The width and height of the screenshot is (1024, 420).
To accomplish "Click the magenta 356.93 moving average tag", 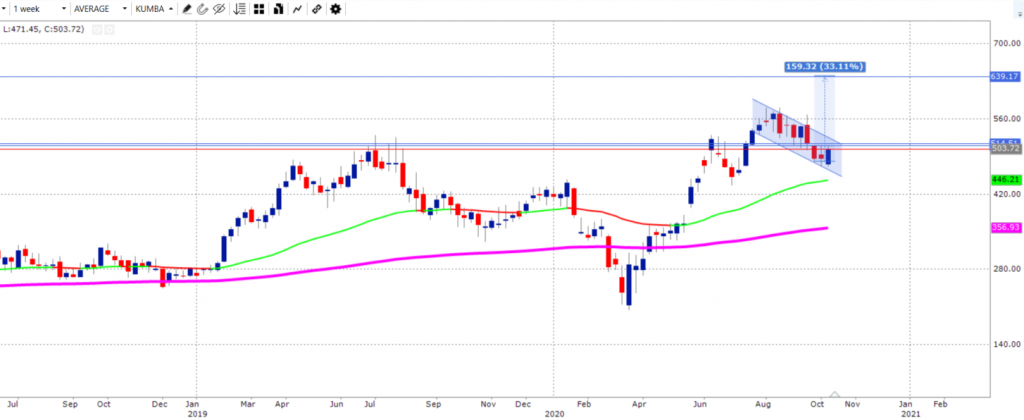I will [1005, 228].
